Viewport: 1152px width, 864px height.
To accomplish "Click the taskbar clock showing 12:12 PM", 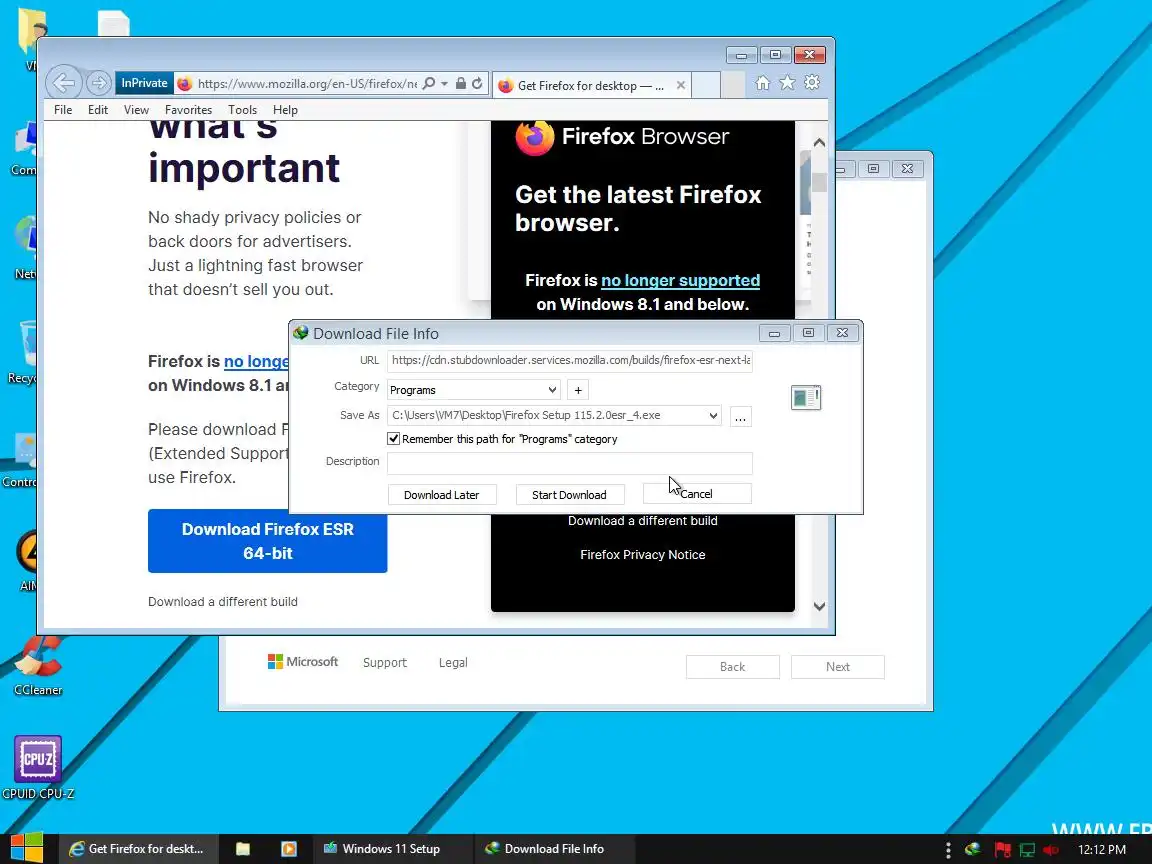I will (1102, 849).
